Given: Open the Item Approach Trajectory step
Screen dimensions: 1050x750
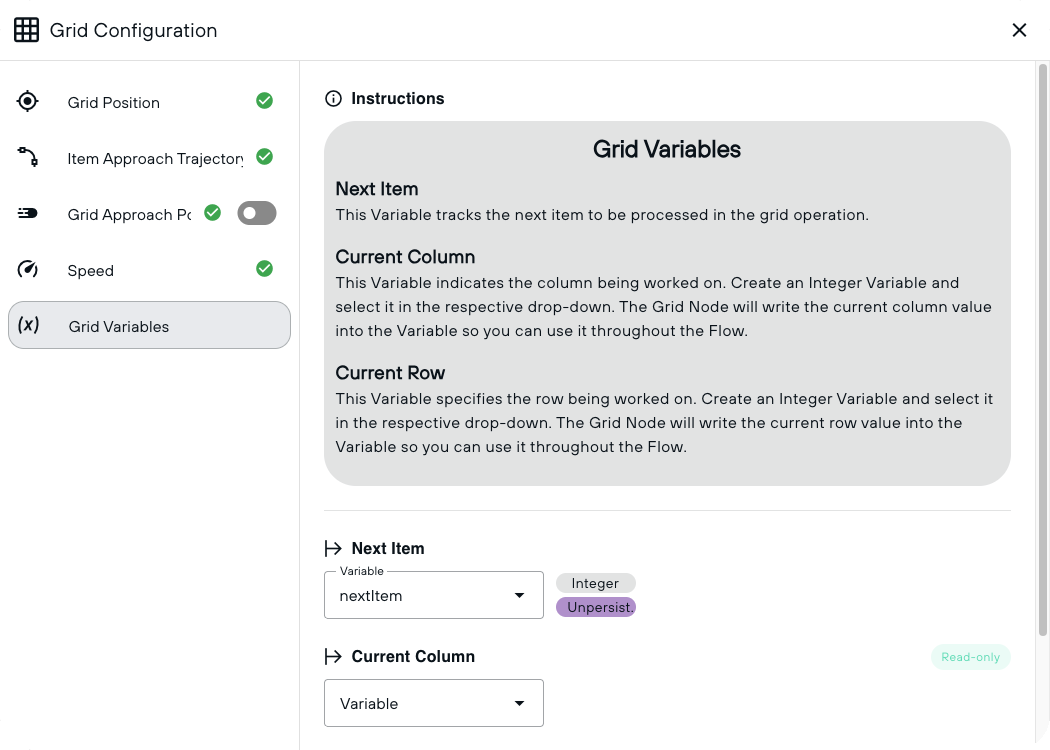Looking at the screenshot, I should click(x=149, y=158).
